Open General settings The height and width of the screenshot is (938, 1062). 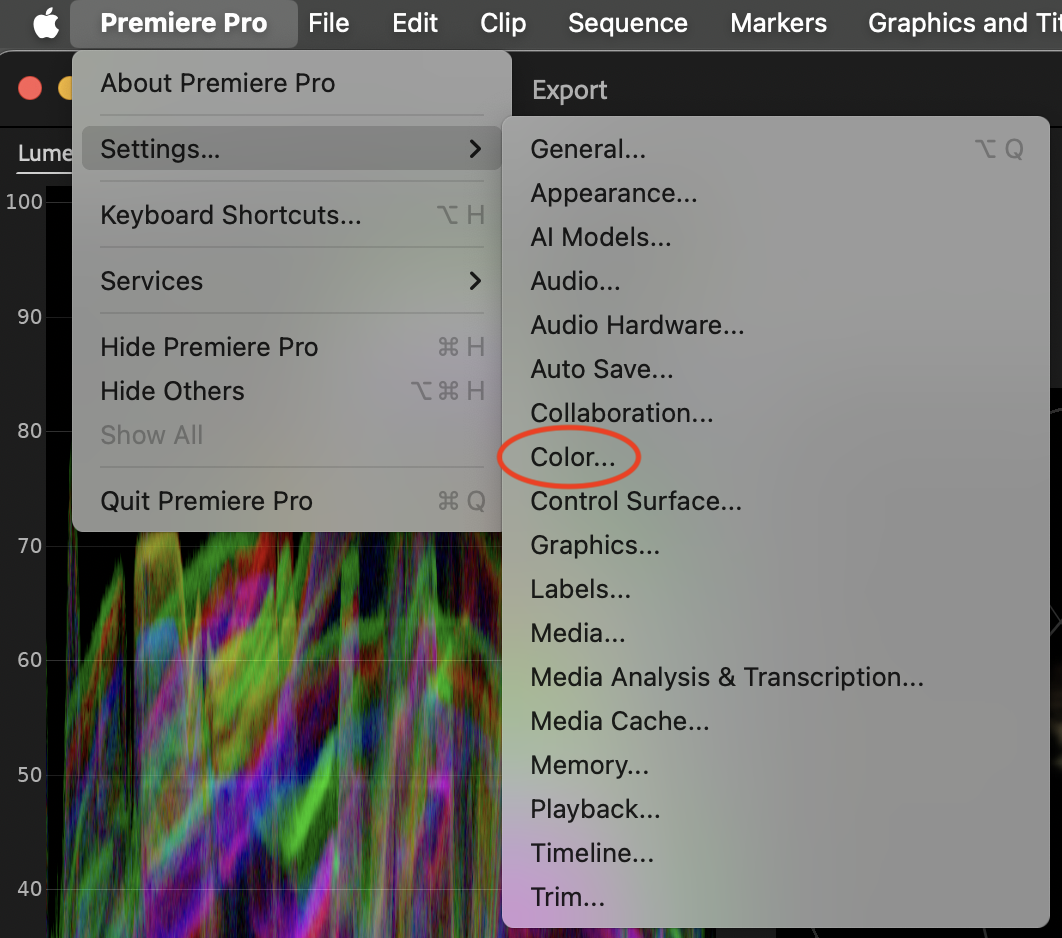tap(588, 149)
